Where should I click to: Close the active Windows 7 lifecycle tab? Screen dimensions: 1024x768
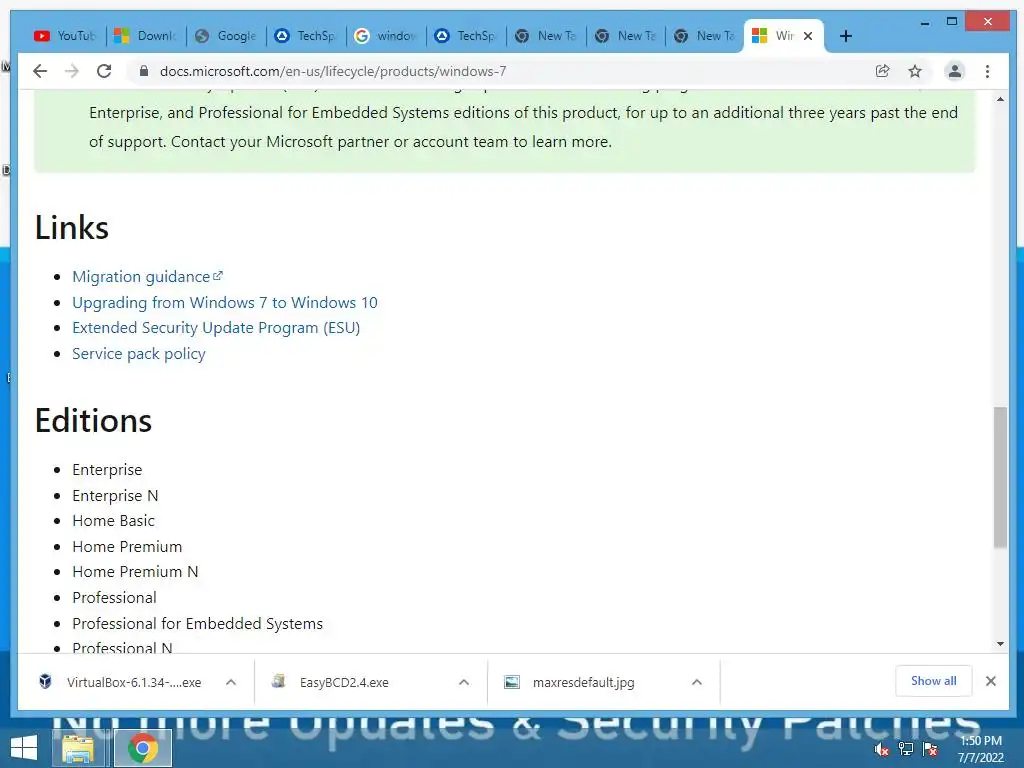[x=808, y=36]
